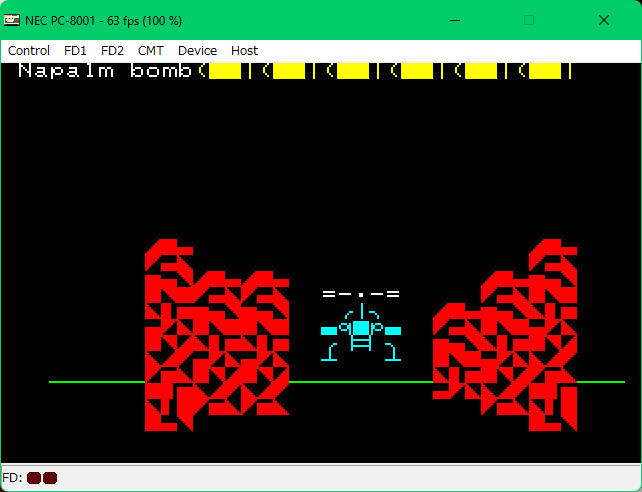Image resolution: width=642 pixels, height=492 pixels.
Task: Select the Device menu
Action: [197, 50]
